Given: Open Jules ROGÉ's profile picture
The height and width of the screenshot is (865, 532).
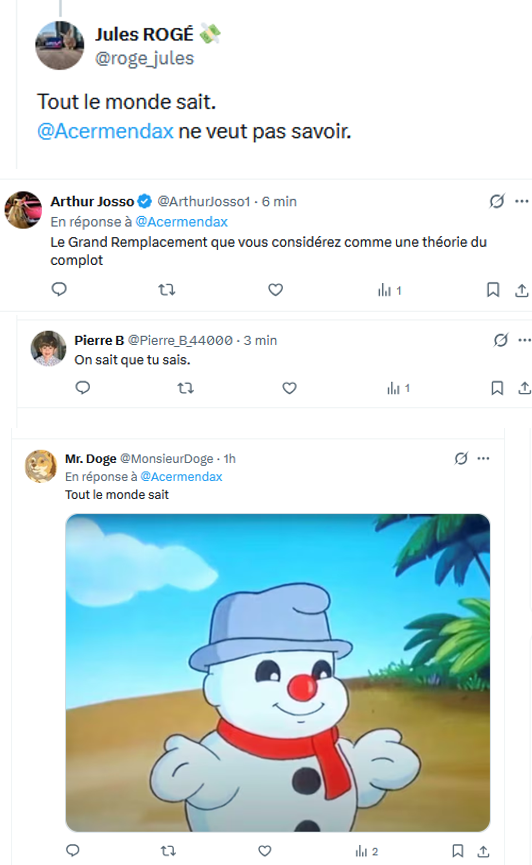Looking at the screenshot, I should [60, 46].
